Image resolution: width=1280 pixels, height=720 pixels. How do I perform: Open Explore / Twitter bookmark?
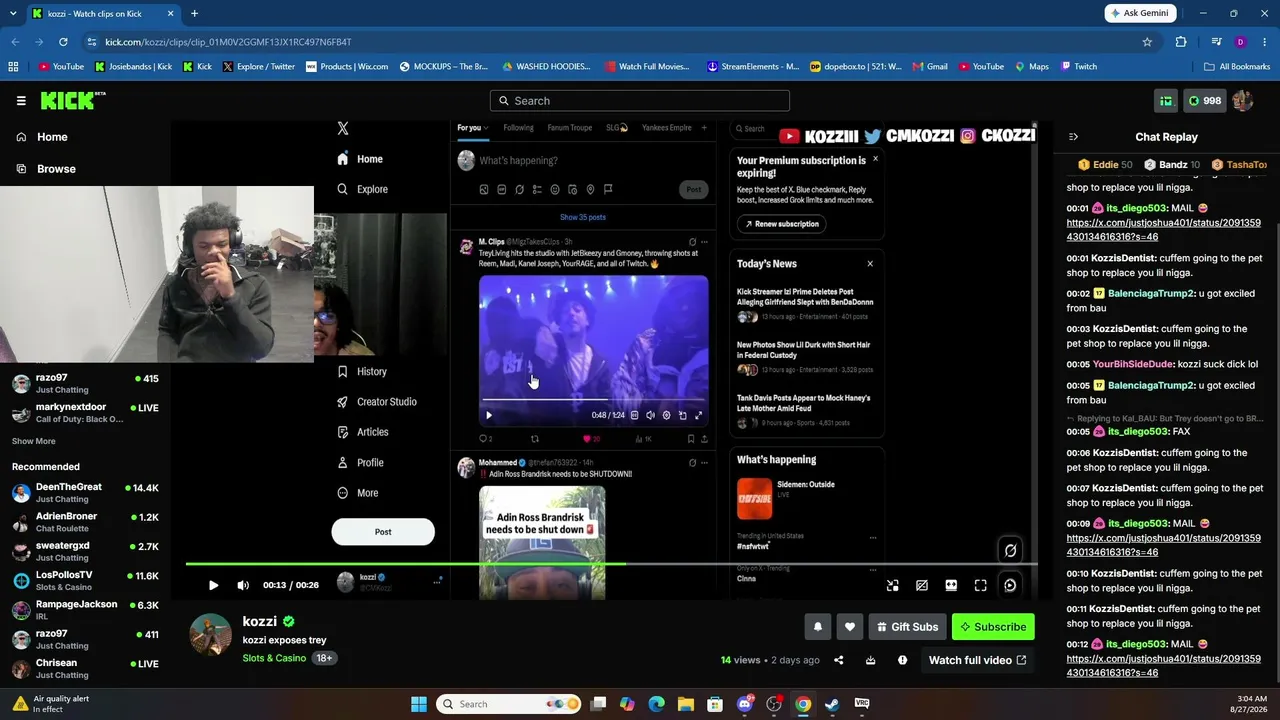pos(259,67)
